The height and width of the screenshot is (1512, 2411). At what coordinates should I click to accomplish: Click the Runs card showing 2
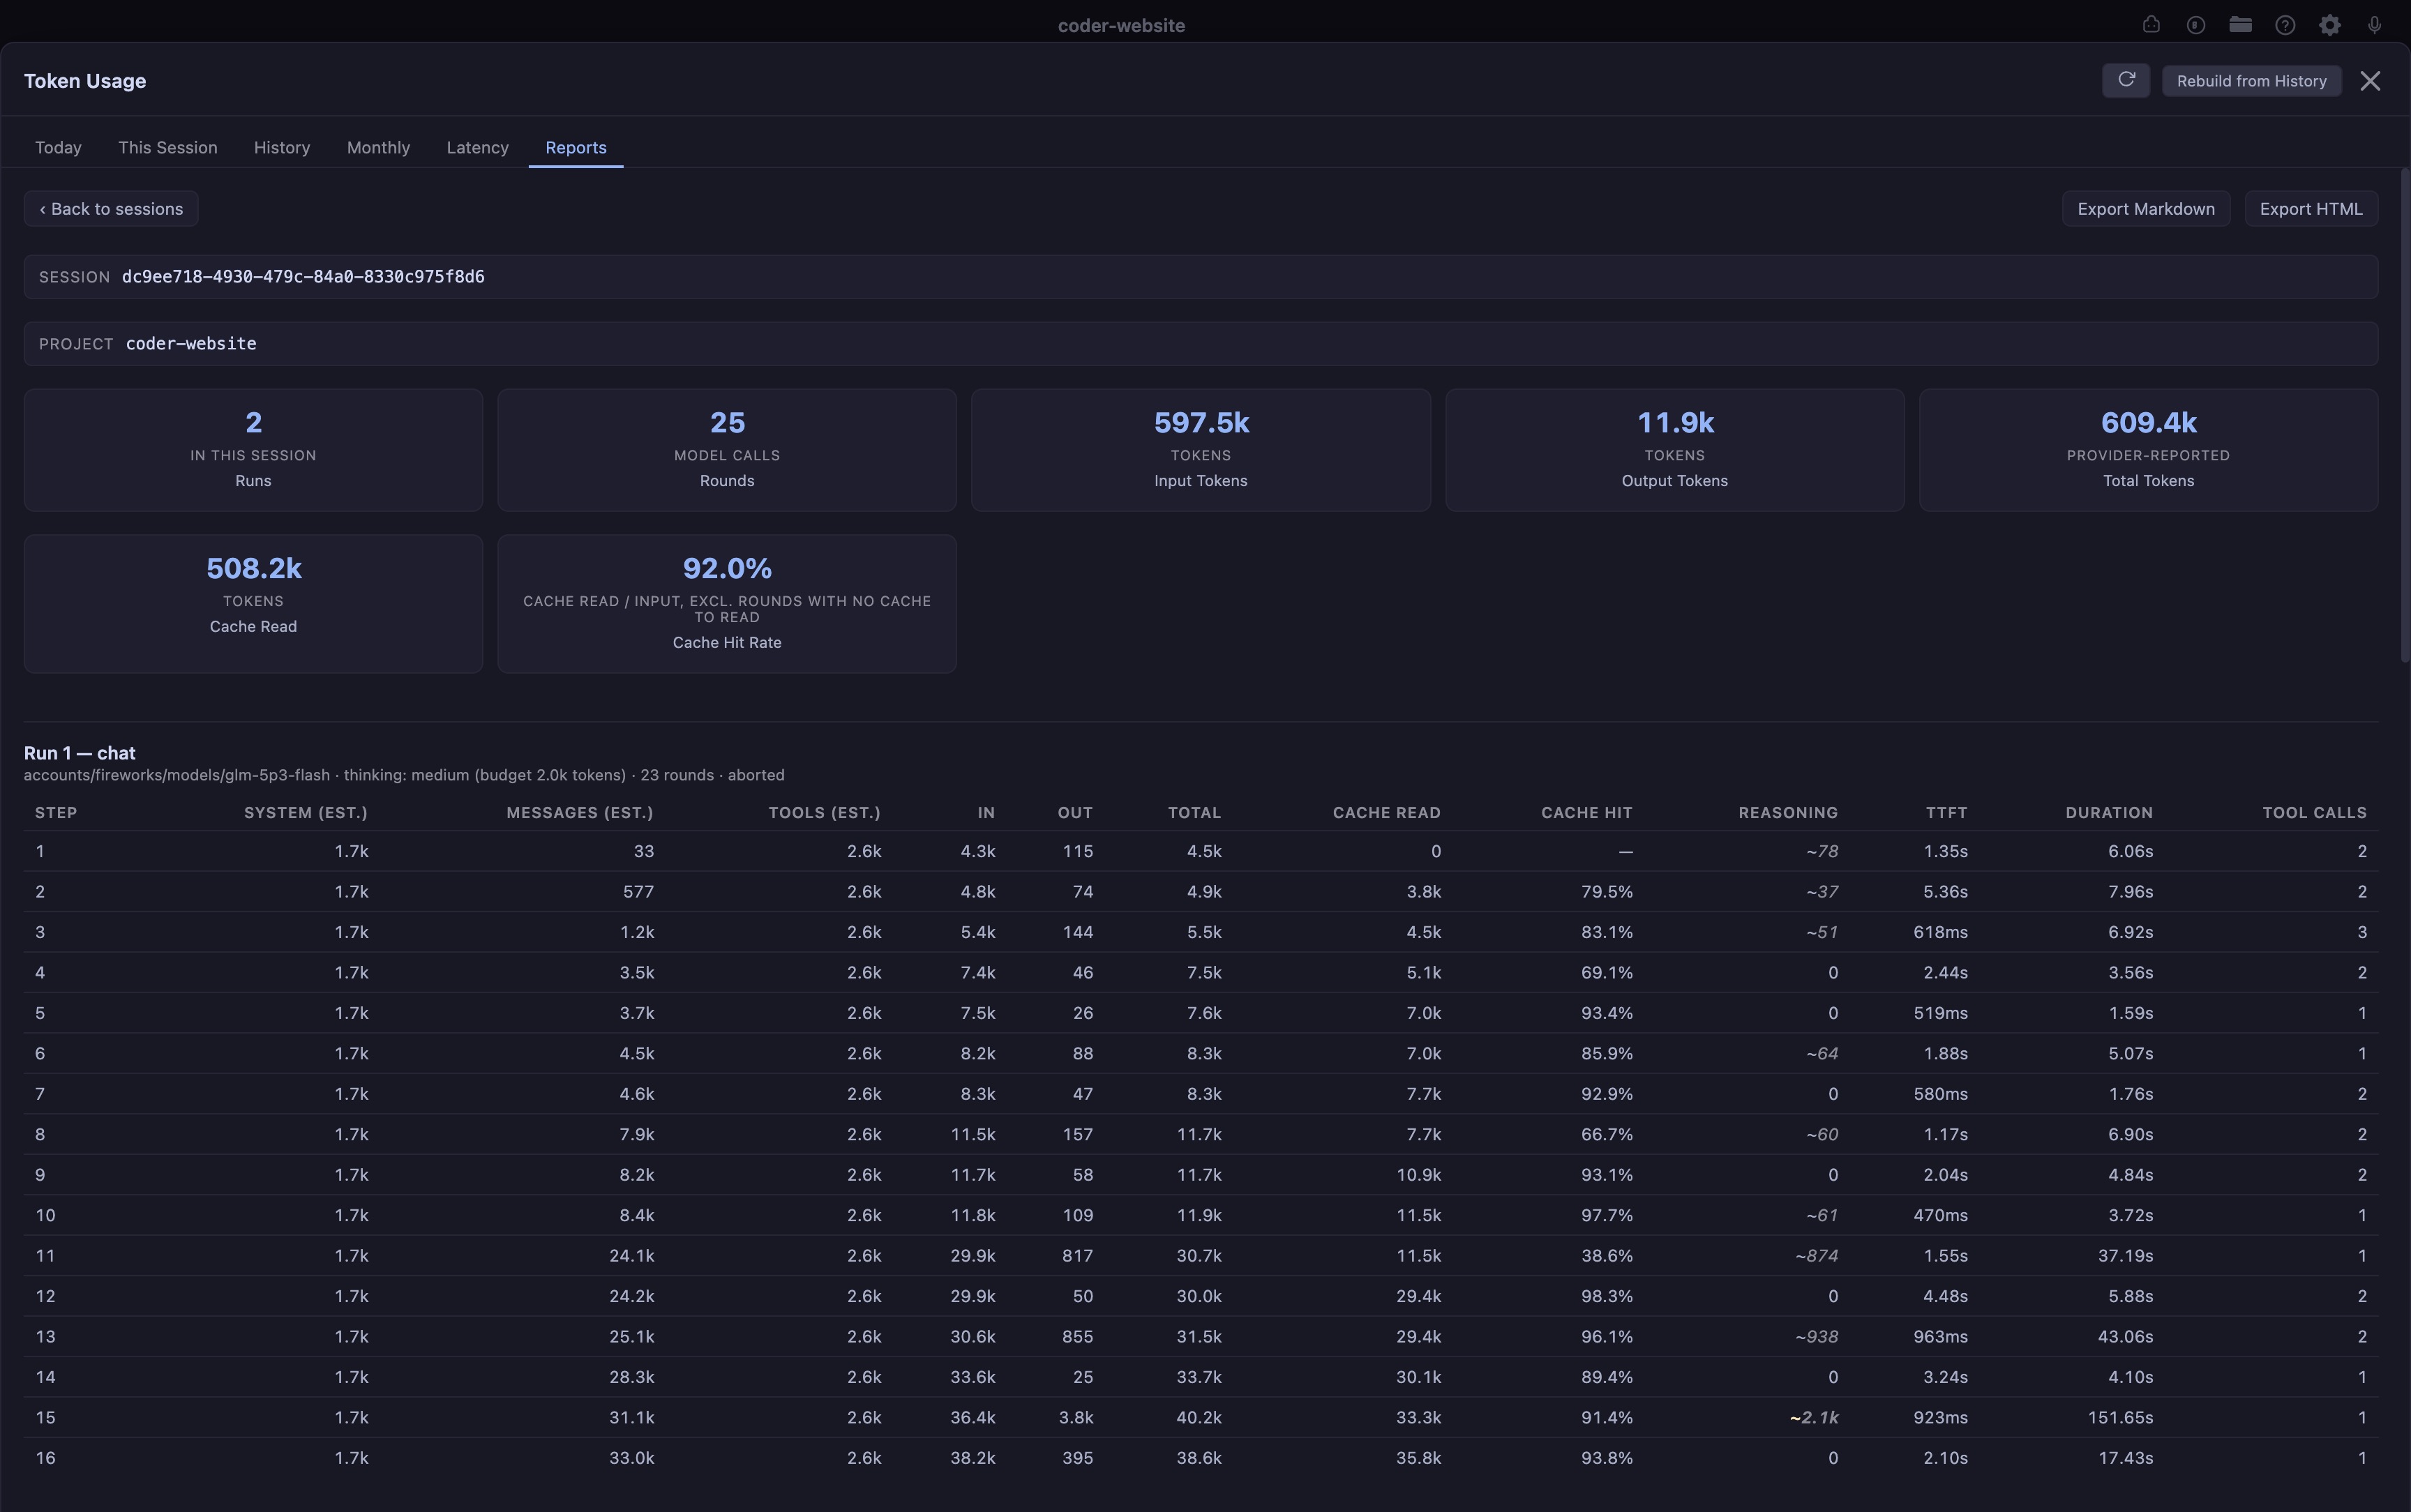click(253, 450)
